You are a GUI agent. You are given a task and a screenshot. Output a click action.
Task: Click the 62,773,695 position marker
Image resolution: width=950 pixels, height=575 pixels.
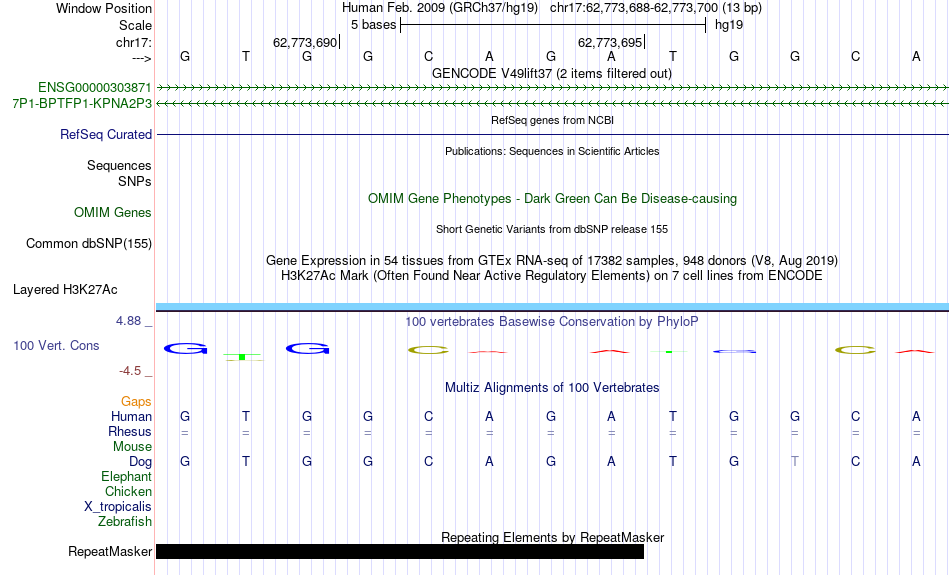[x=610, y=42]
